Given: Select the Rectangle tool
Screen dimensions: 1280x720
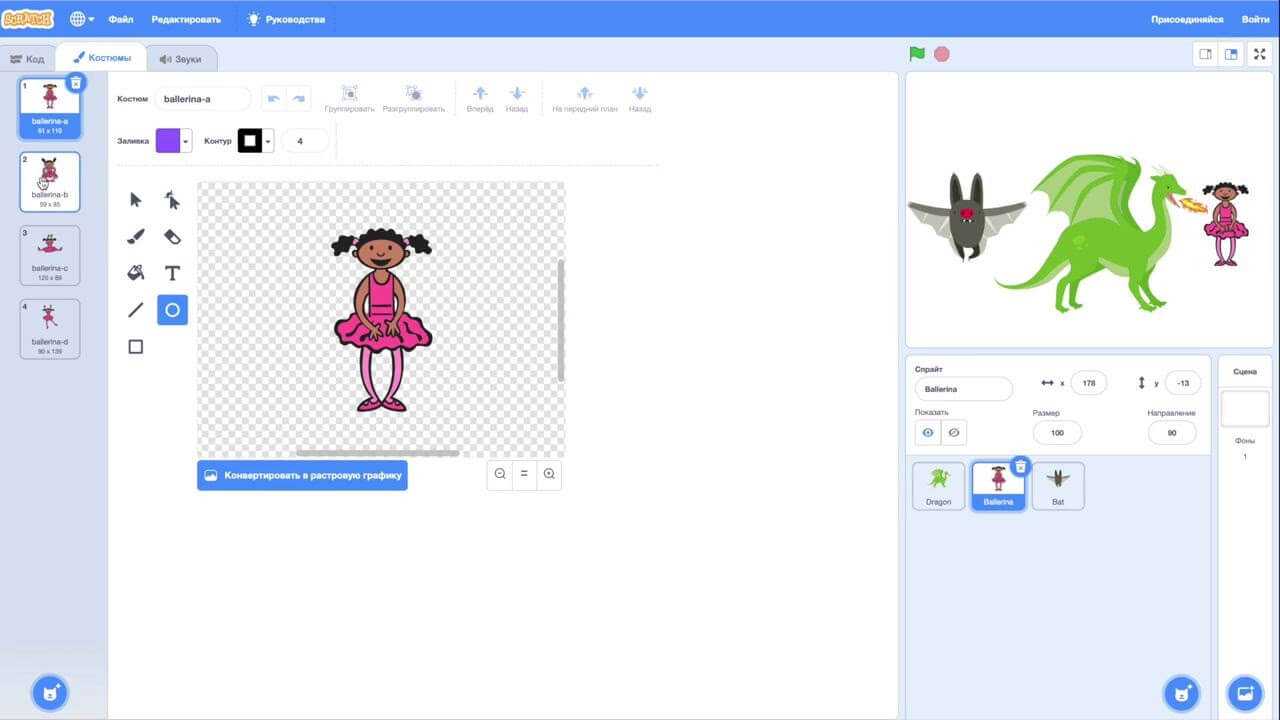Looking at the screenshot, I should pyautogui.click(x=136, y=347).
